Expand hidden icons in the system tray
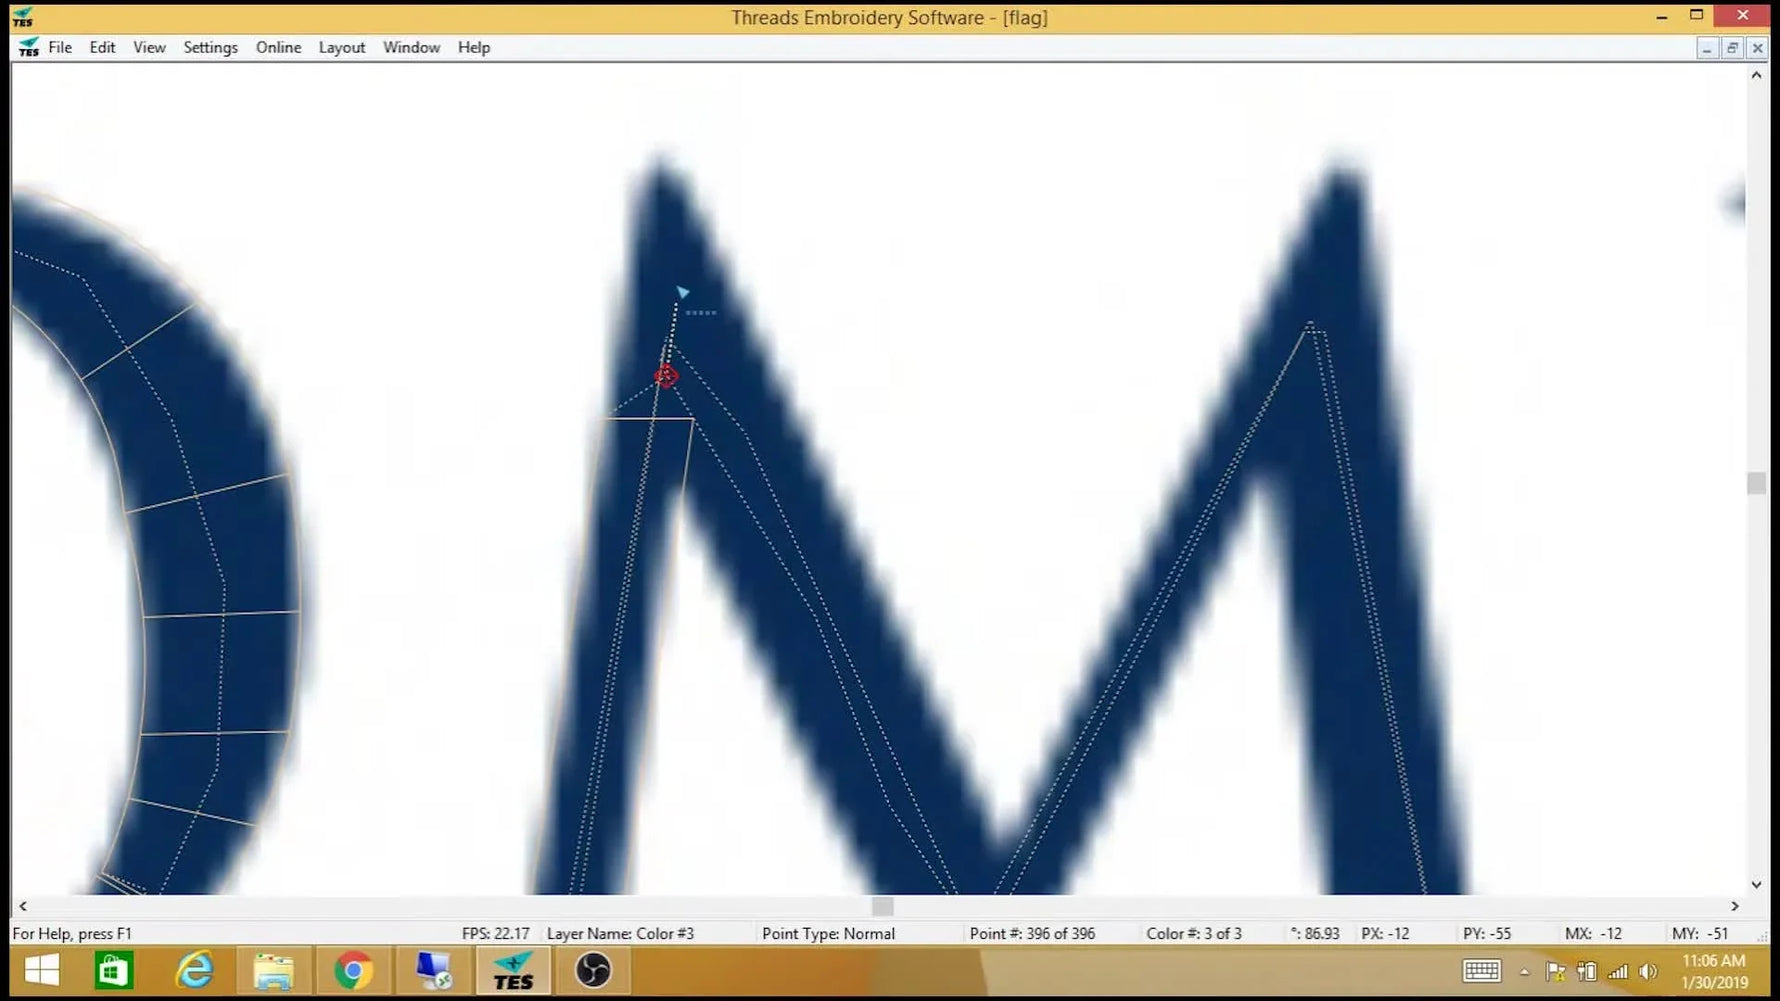This screenshot has height=1001, width=1780. pyautogui.click(x=1524, y=970)
